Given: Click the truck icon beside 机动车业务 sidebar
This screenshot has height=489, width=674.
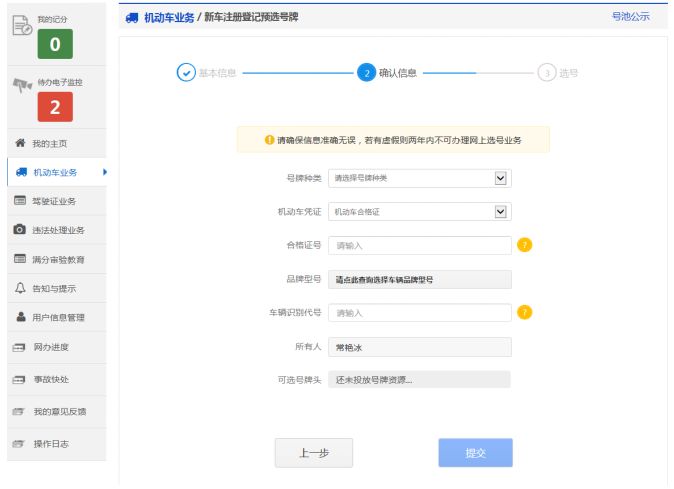Looking at the screenshot, I should pos(21,172).
